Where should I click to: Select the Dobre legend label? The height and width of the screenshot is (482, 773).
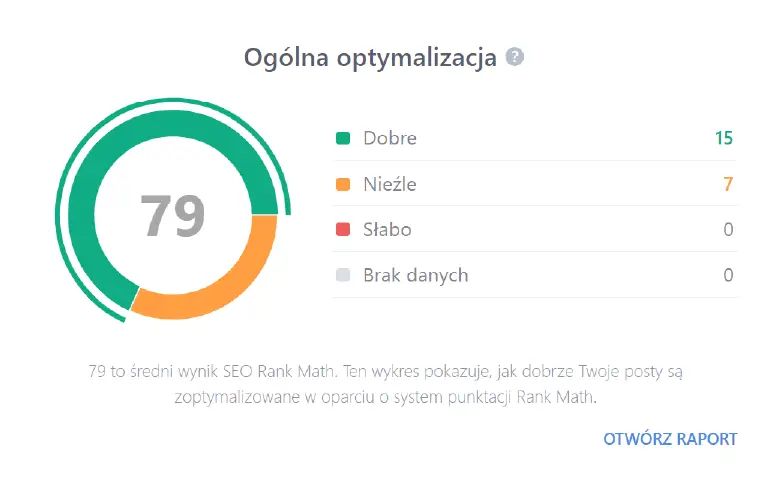pos(390,139)
